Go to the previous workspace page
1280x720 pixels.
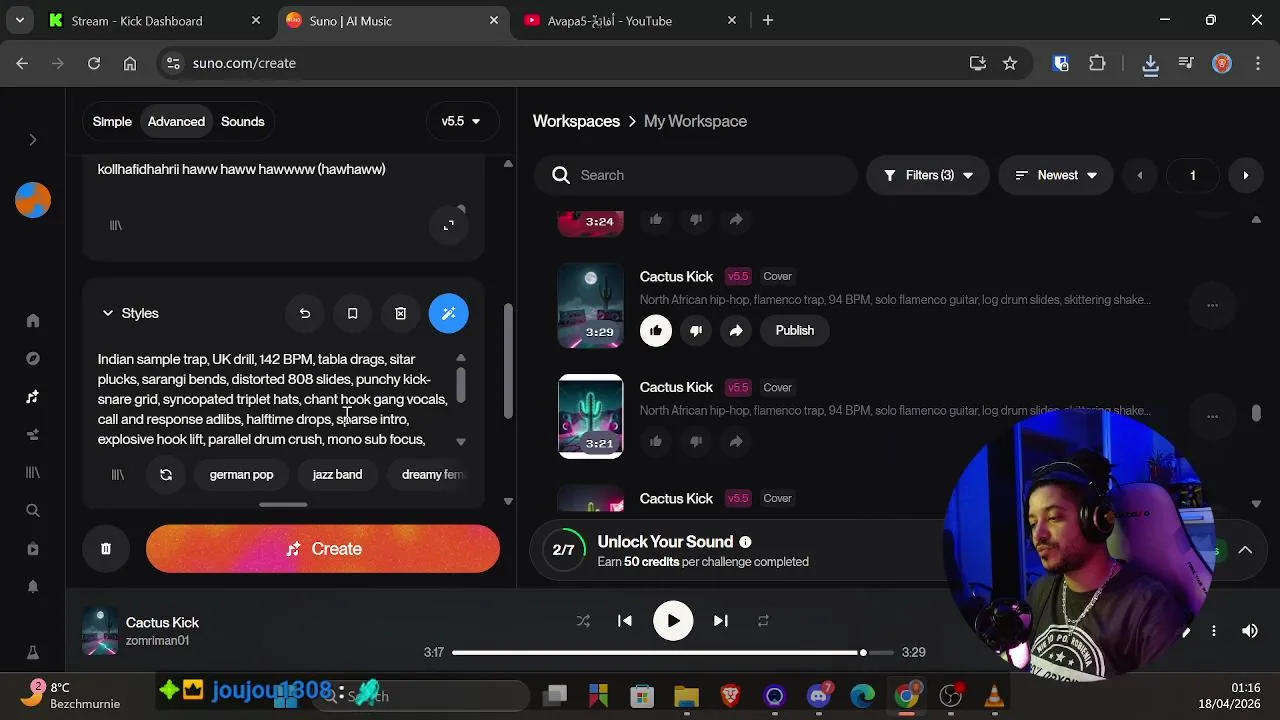1139,175
